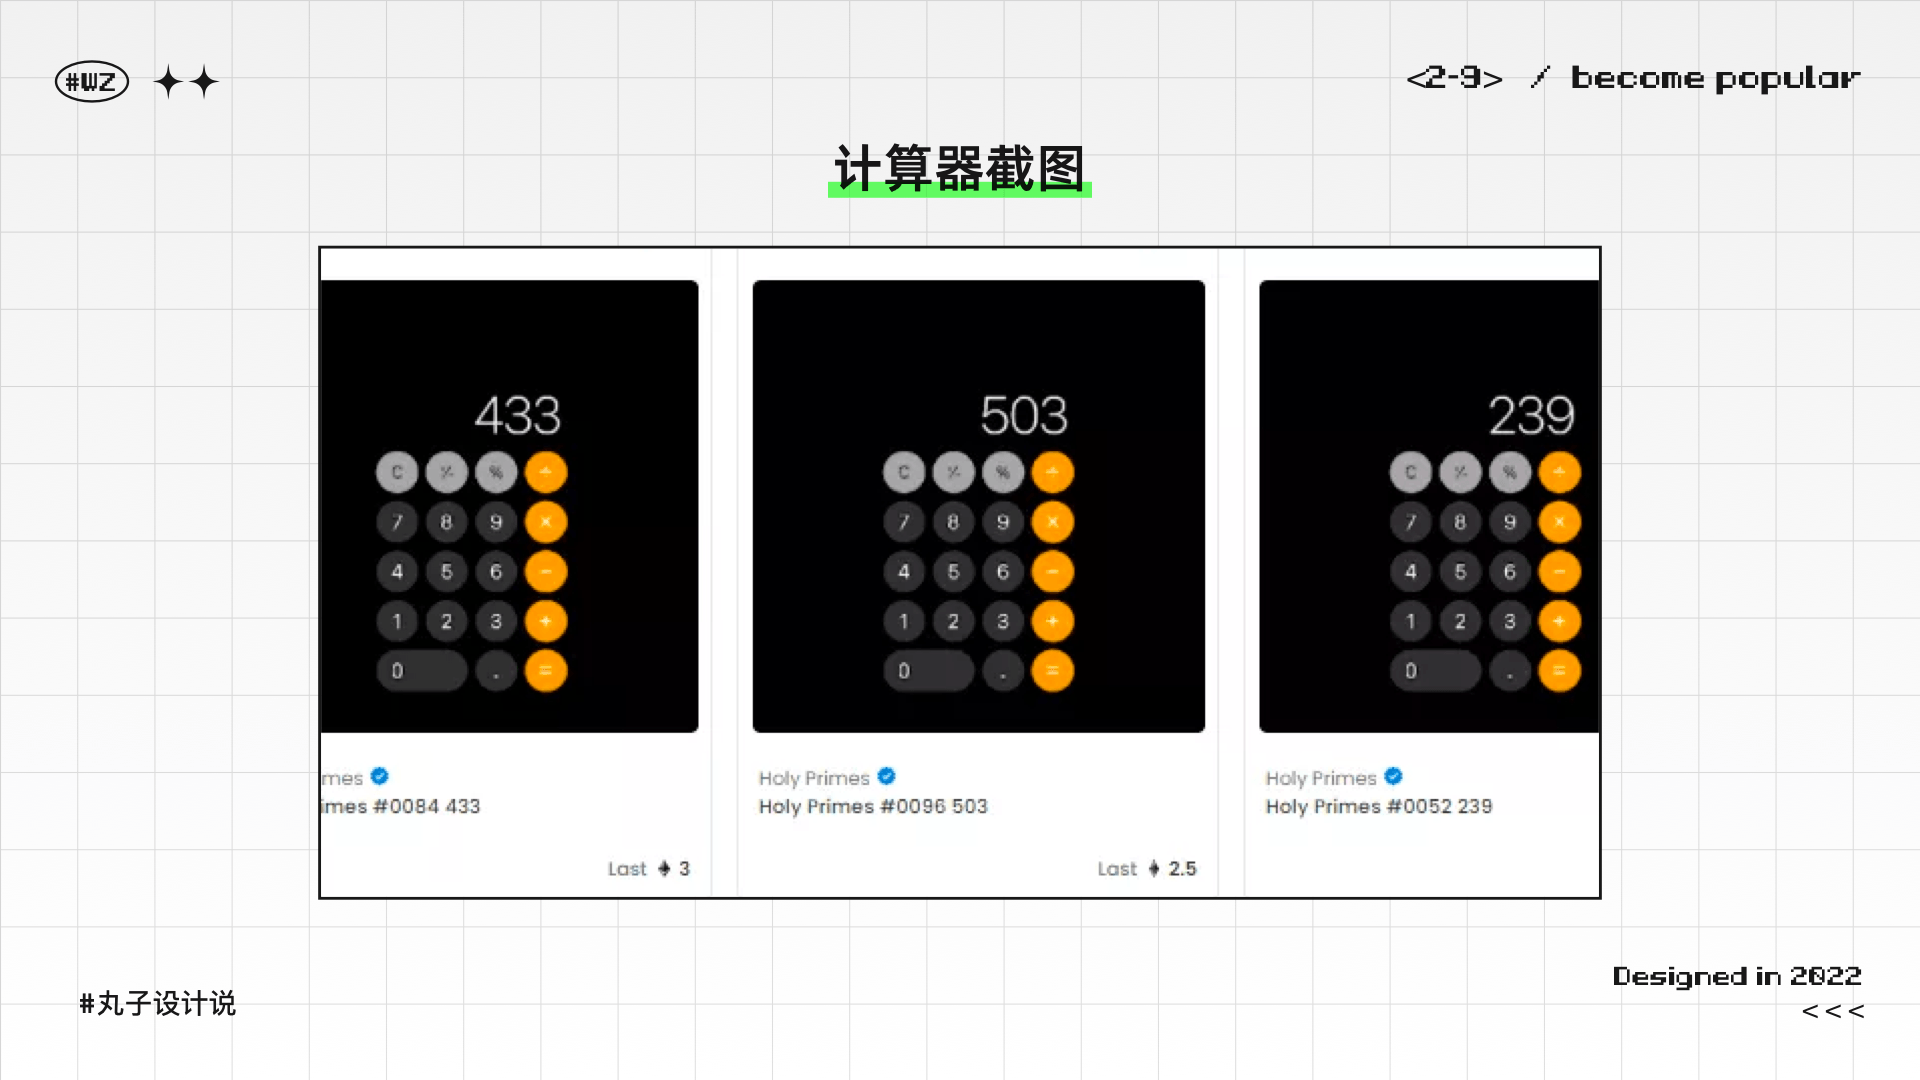Click the green highlighted 计算器截图 heading
The height and width of the screenshot is (1080, 1920).
tap(959, 170)
